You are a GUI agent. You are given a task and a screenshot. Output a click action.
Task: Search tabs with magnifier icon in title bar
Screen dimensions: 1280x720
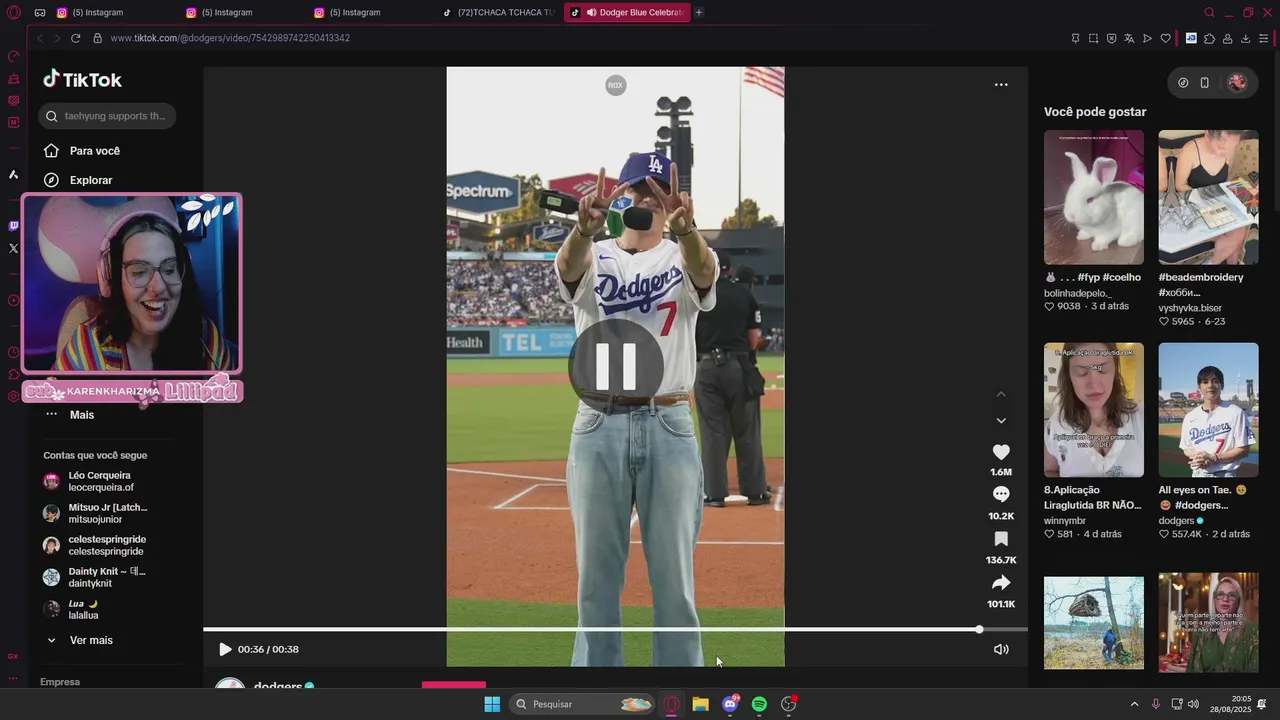click(x=1209, y=12)
